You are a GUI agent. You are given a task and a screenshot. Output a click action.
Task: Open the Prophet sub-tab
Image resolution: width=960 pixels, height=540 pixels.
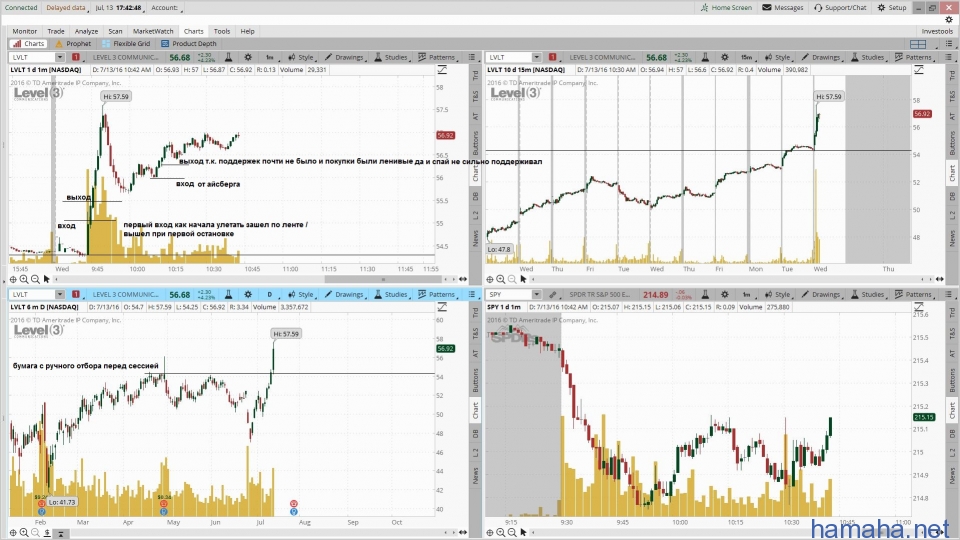tap(73, 43)
